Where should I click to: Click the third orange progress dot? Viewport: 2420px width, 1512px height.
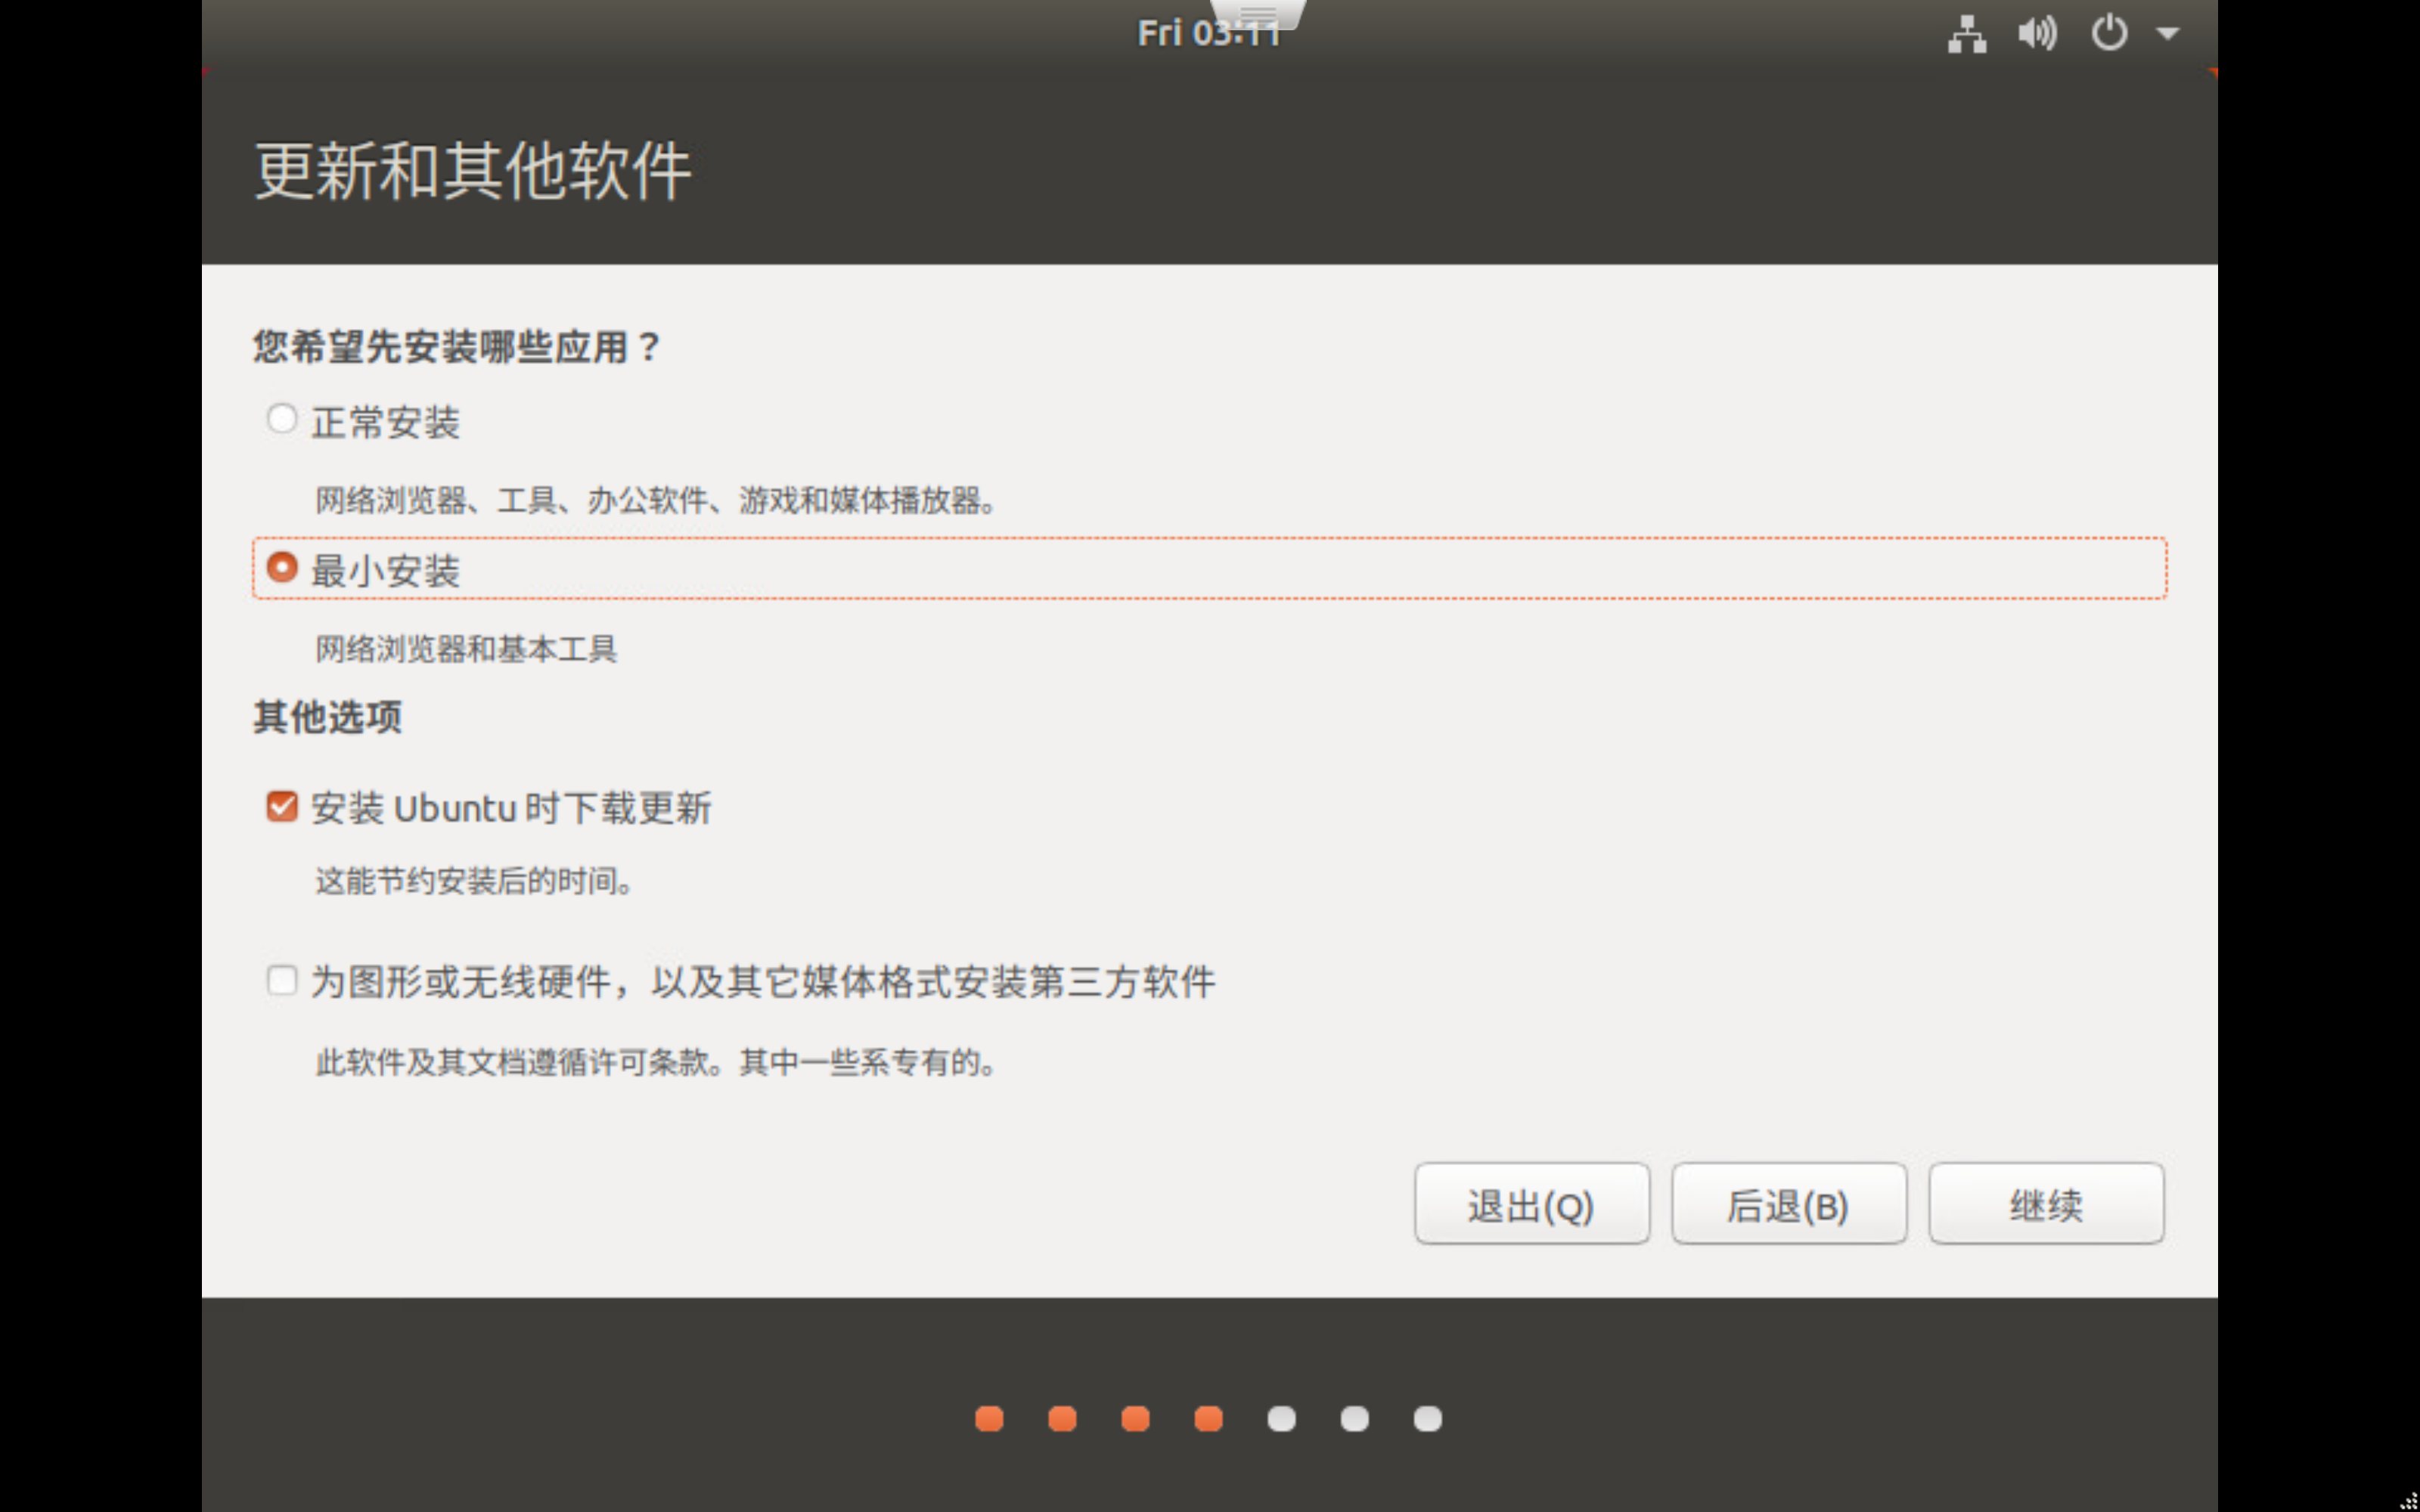1135,1418
